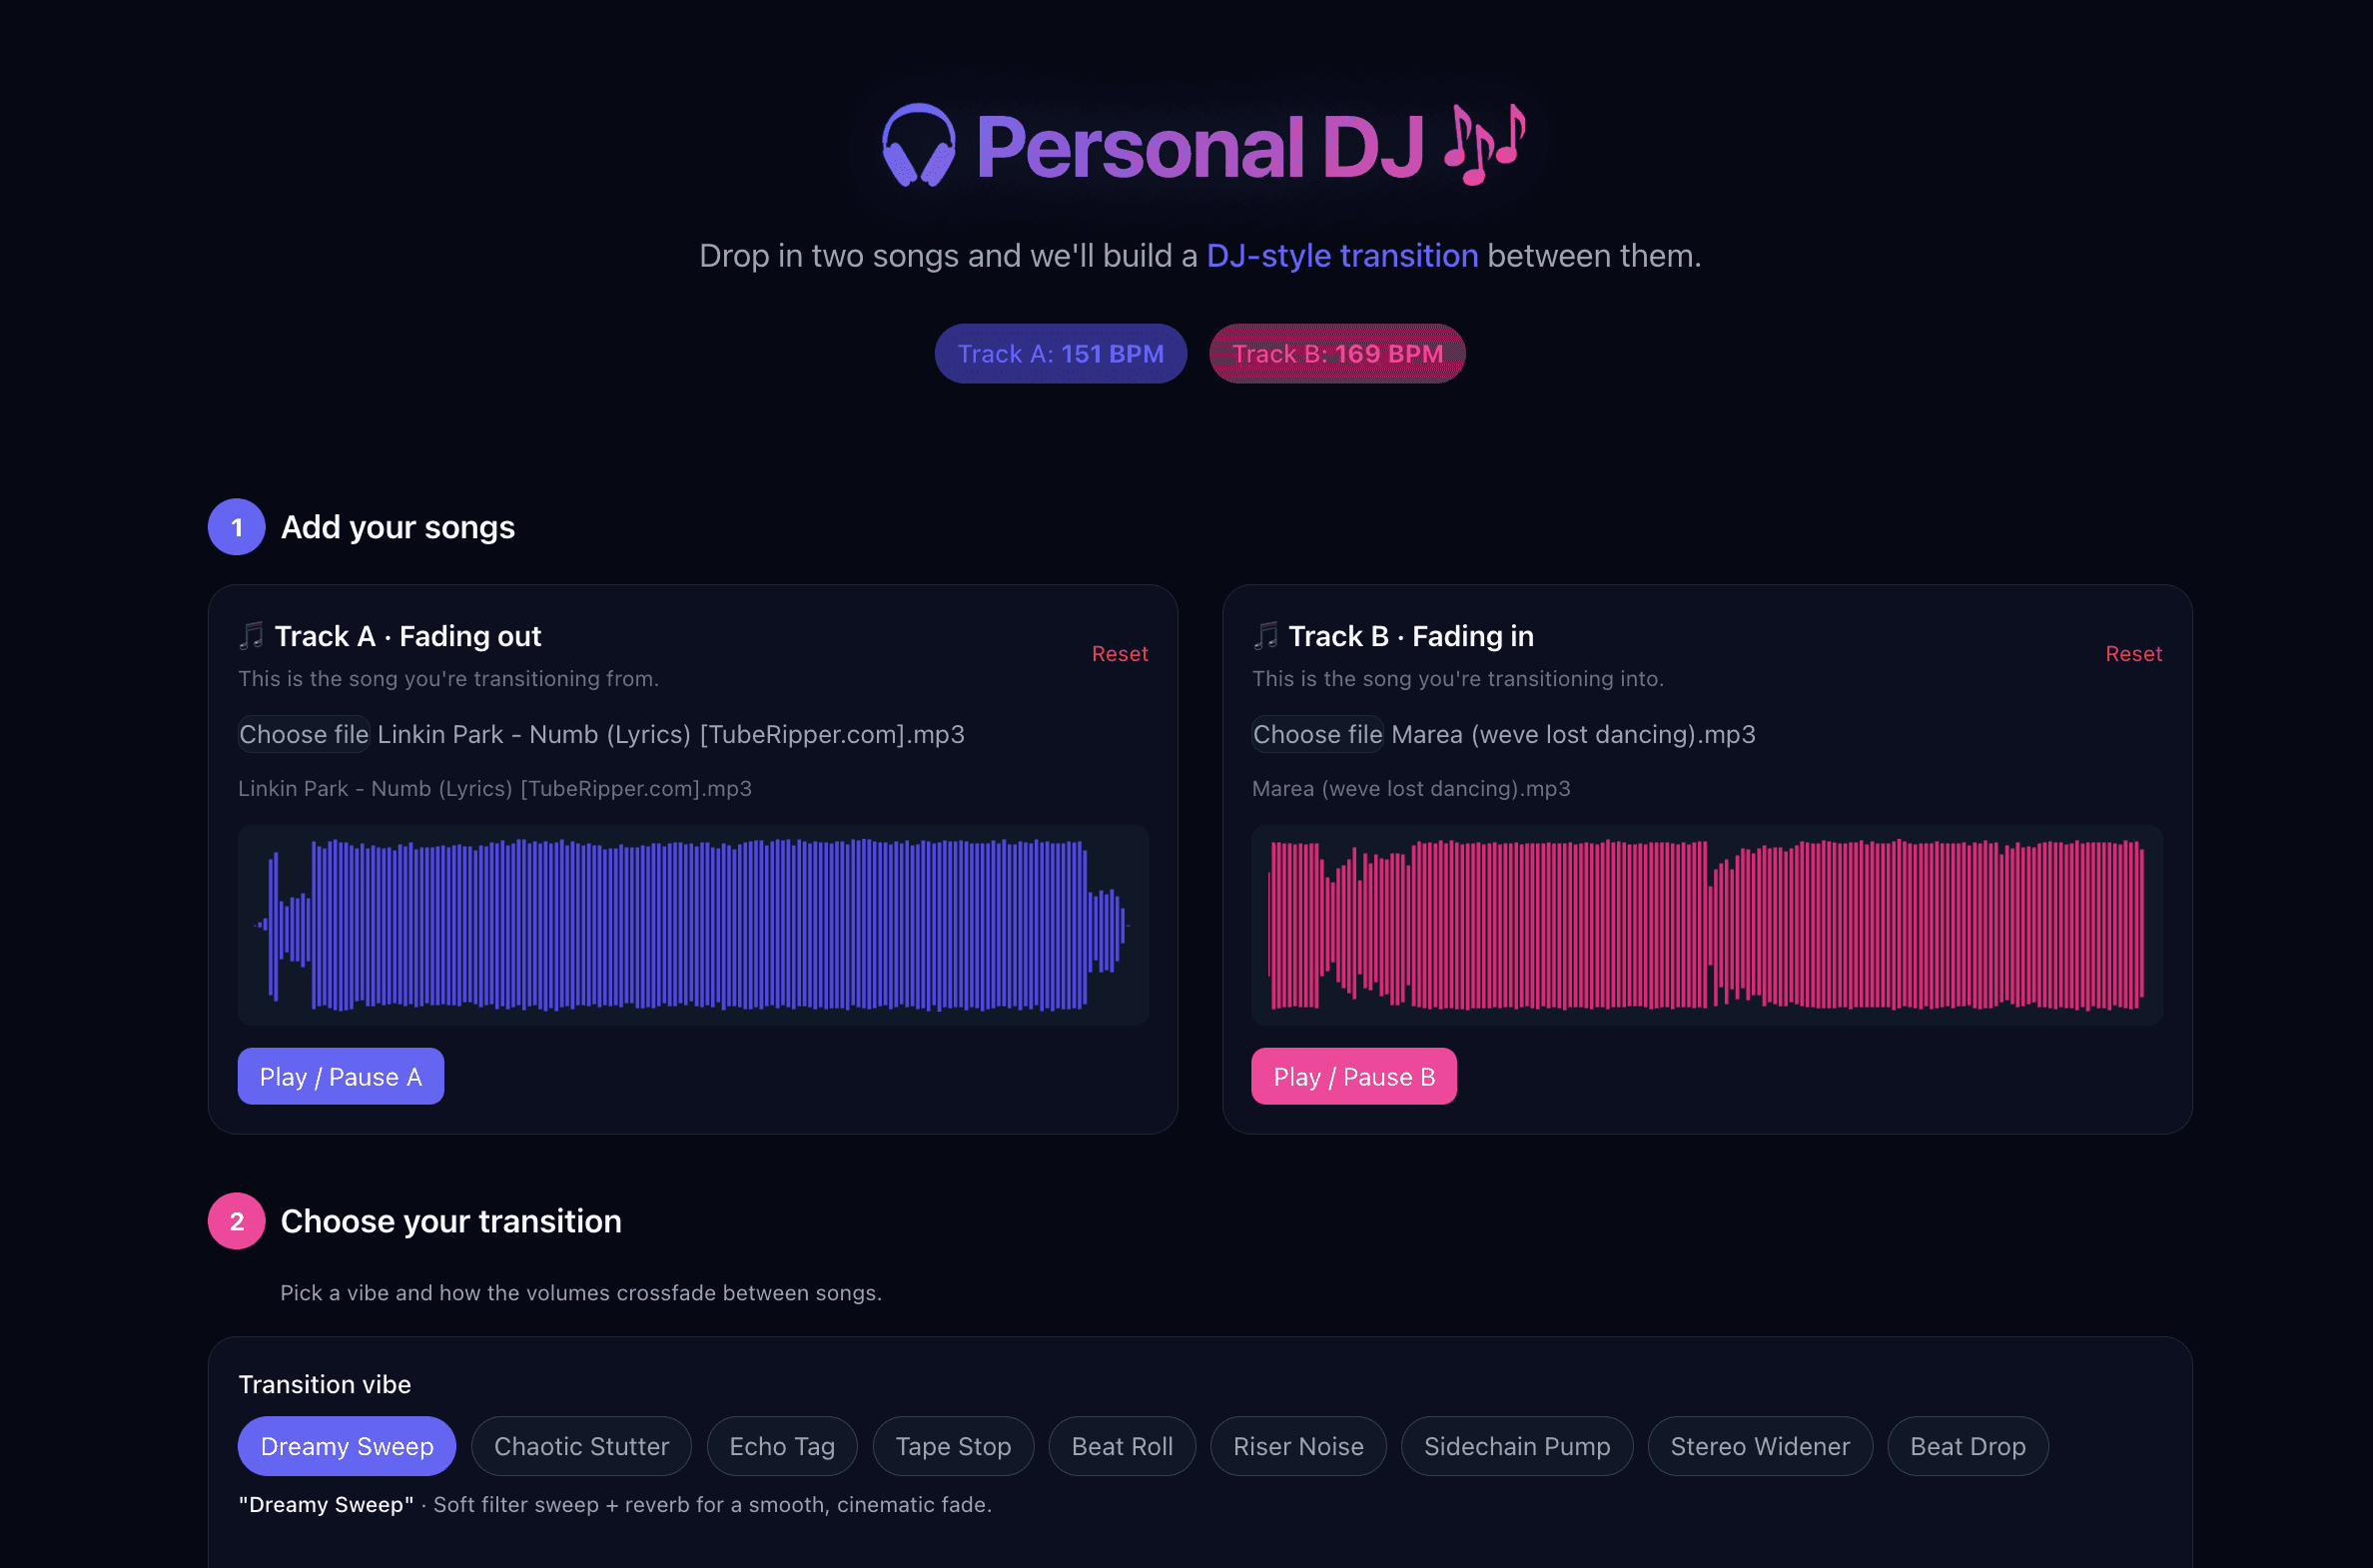Select the Sidechain Pump vibe pill
Viewport: 2373px width, 1568px height.
coord(1516,1446)
